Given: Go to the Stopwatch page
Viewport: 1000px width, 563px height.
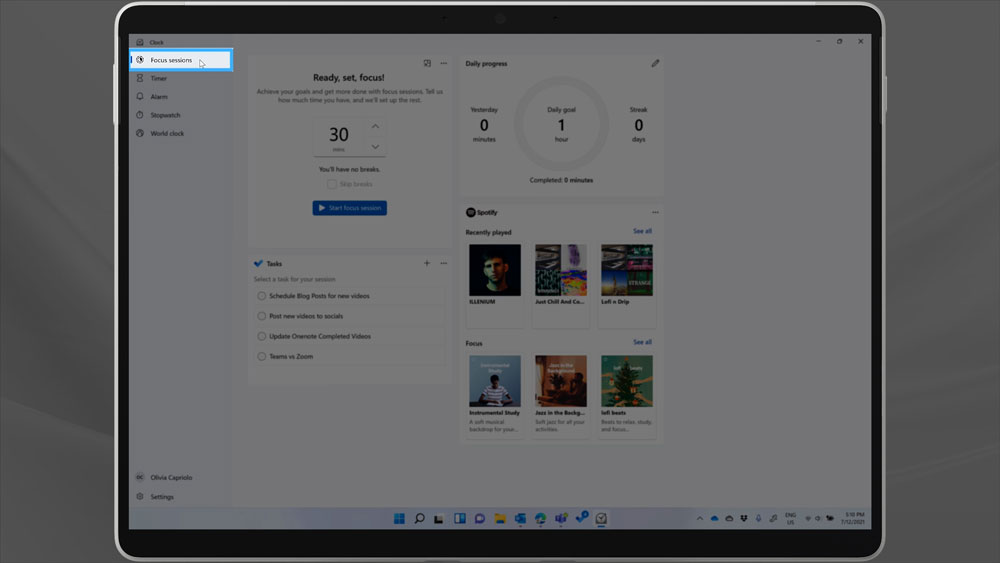Looking at the screenshot, I should coord(164,115).
